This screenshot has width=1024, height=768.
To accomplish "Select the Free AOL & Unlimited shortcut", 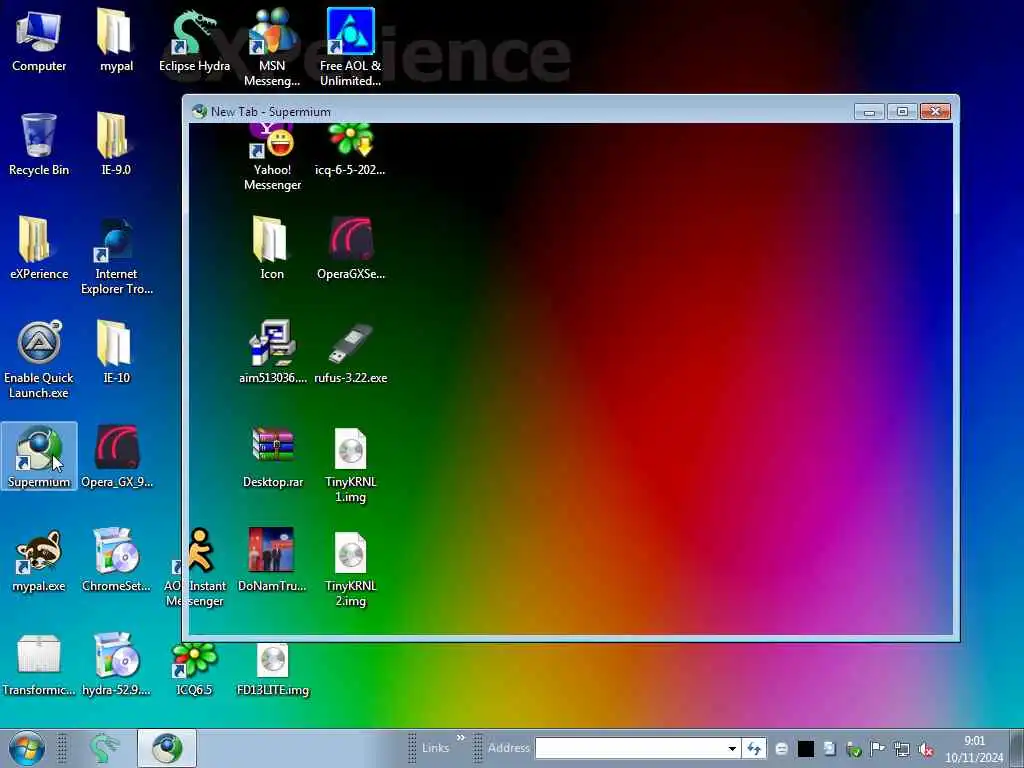I will (350, 47).
